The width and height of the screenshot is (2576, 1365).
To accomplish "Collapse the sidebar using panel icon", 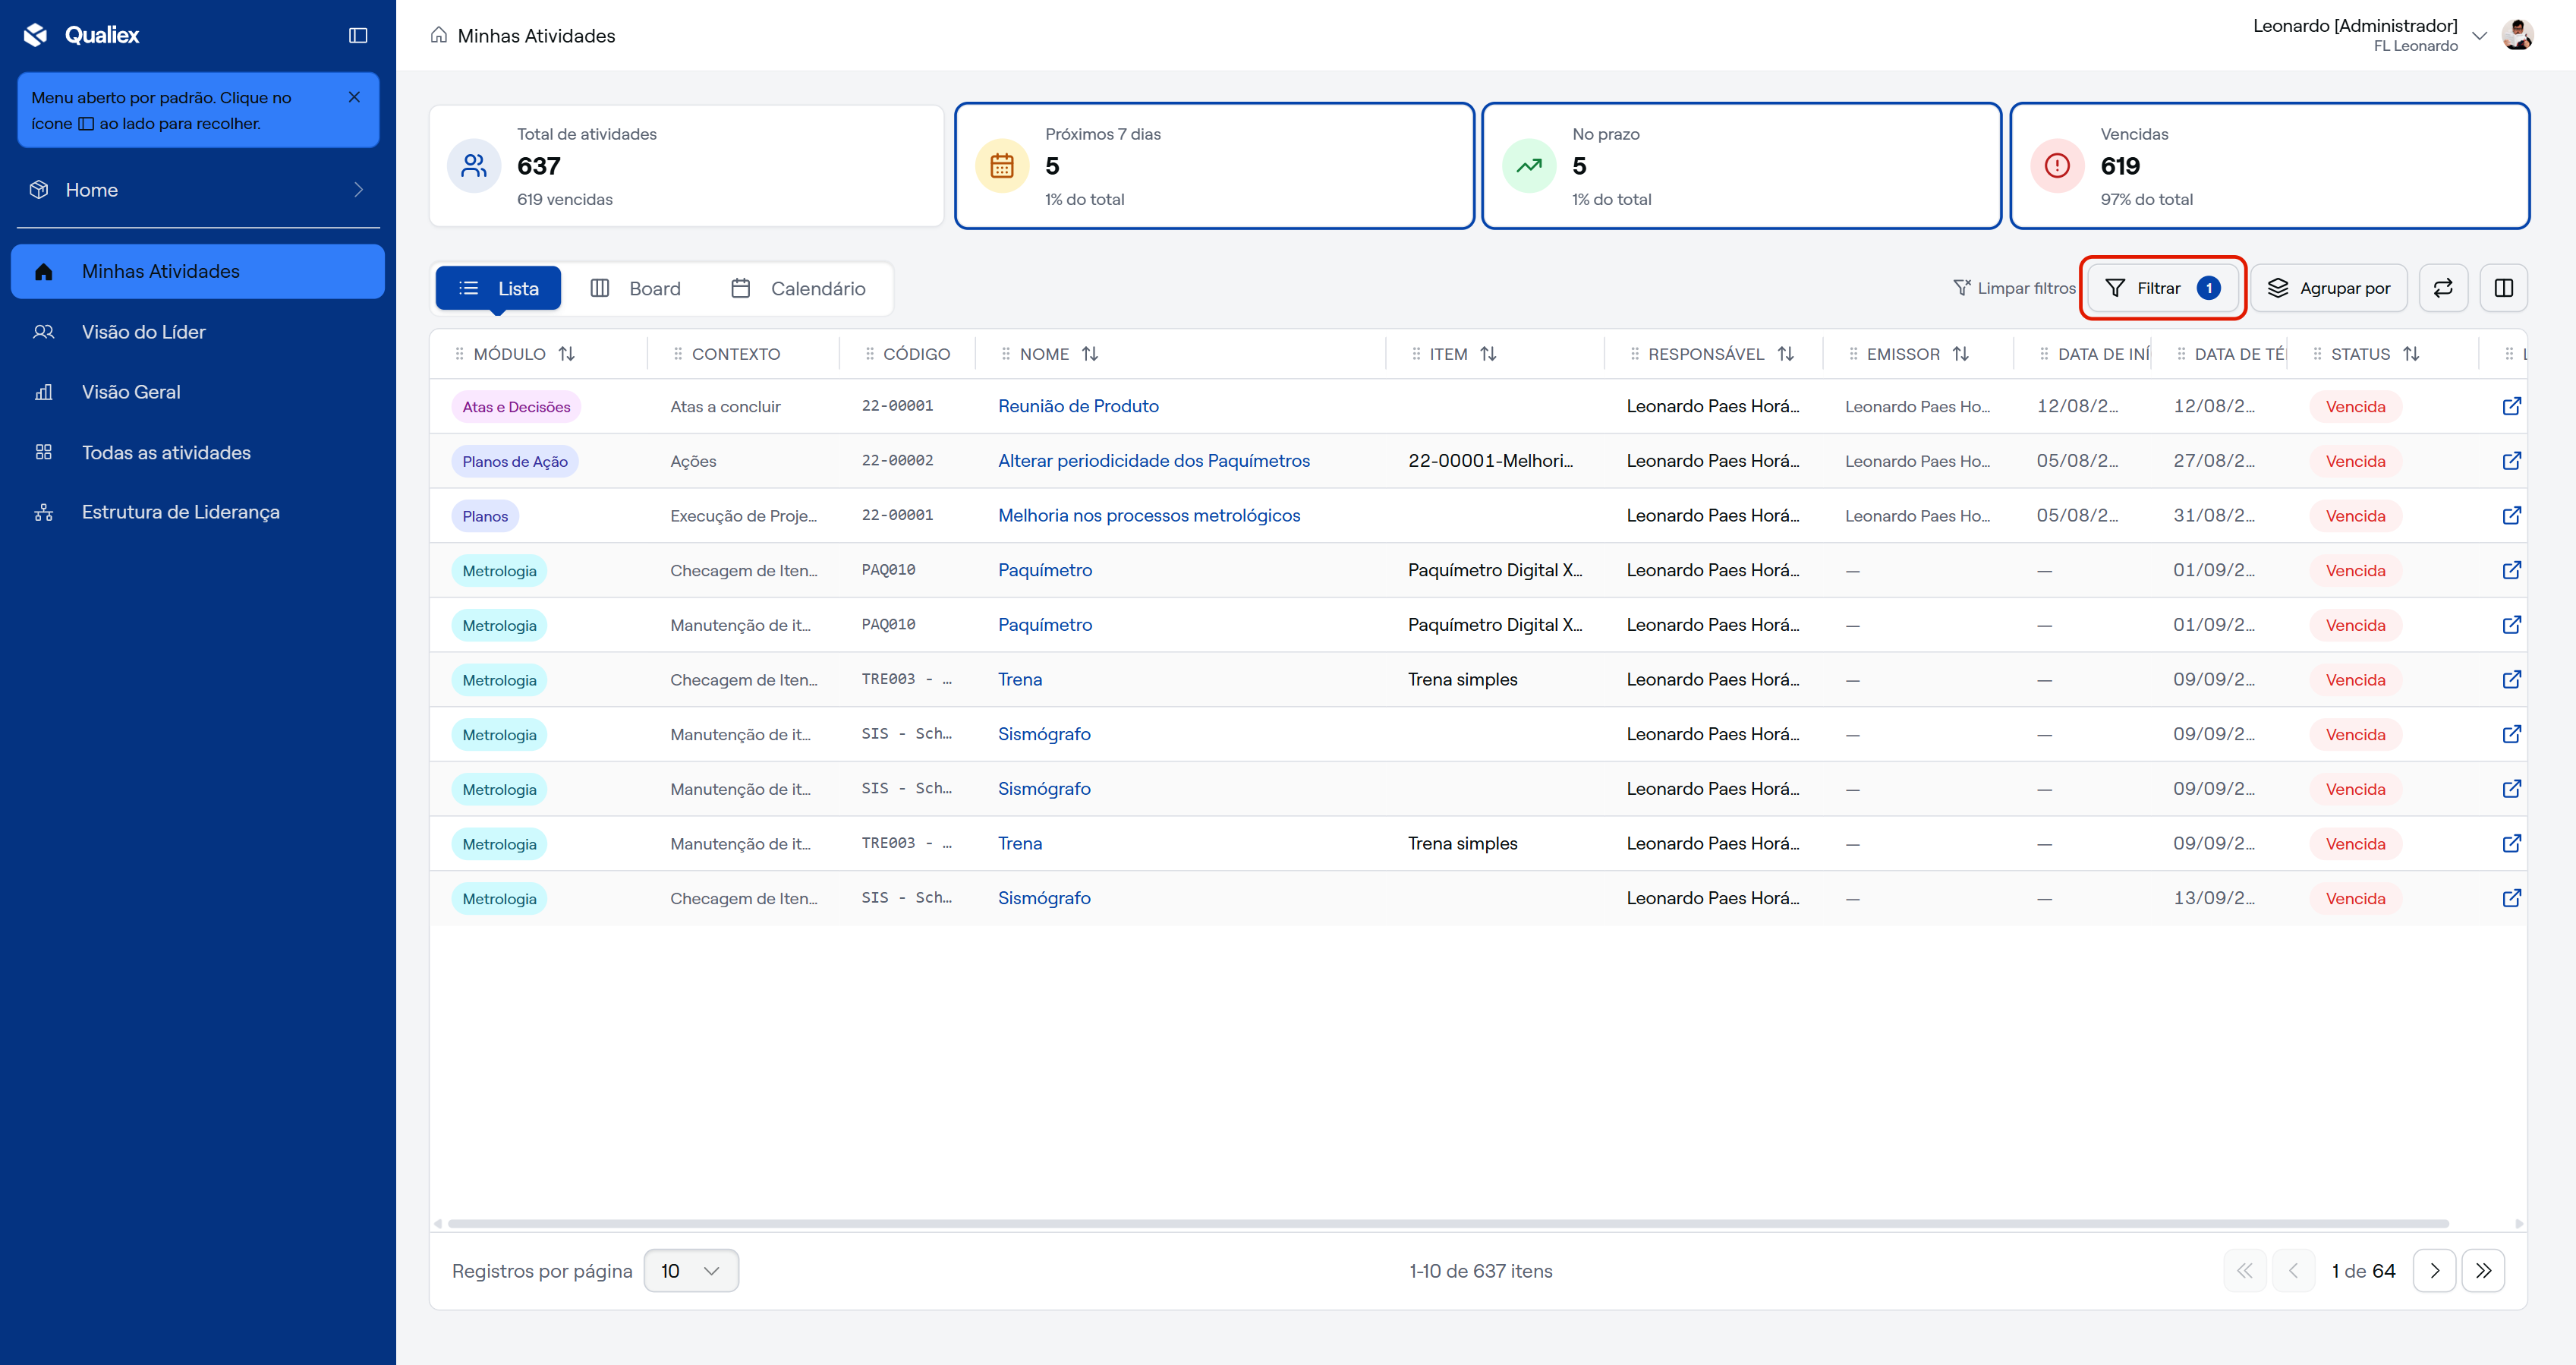I will 358,36.
